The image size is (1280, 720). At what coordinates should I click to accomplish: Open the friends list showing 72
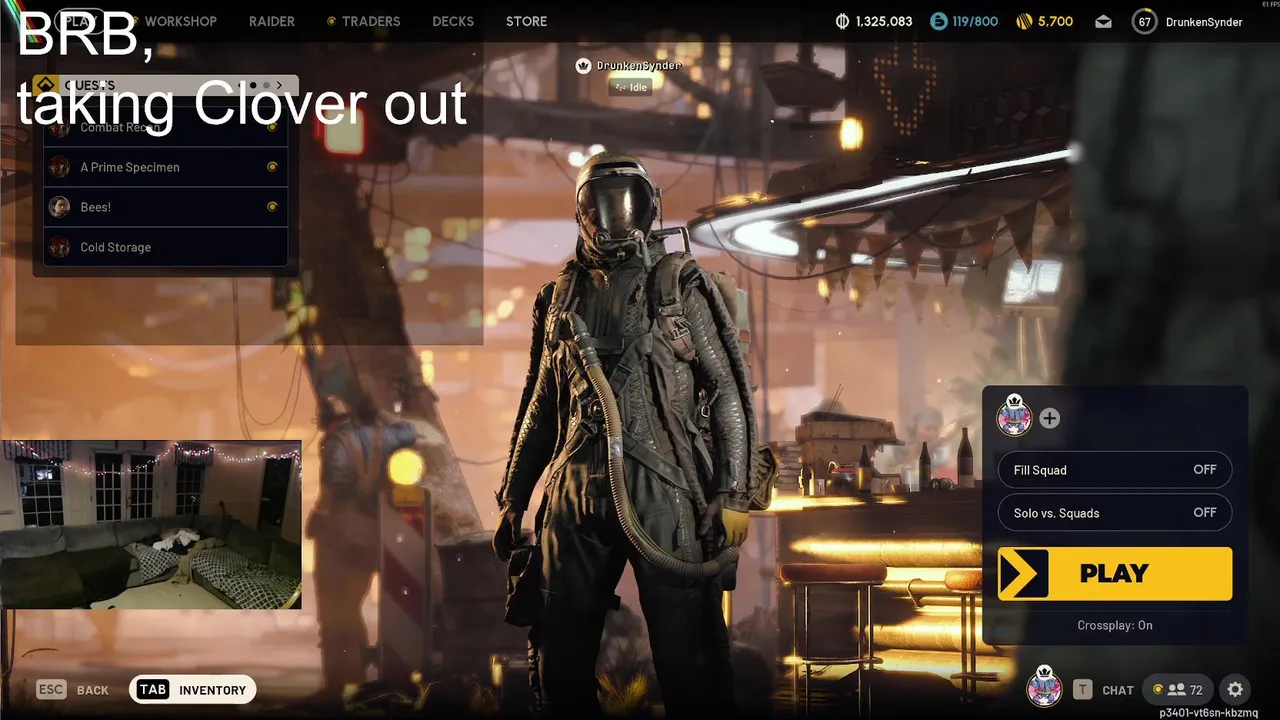pyautogui.click(x=1177, y=689)
